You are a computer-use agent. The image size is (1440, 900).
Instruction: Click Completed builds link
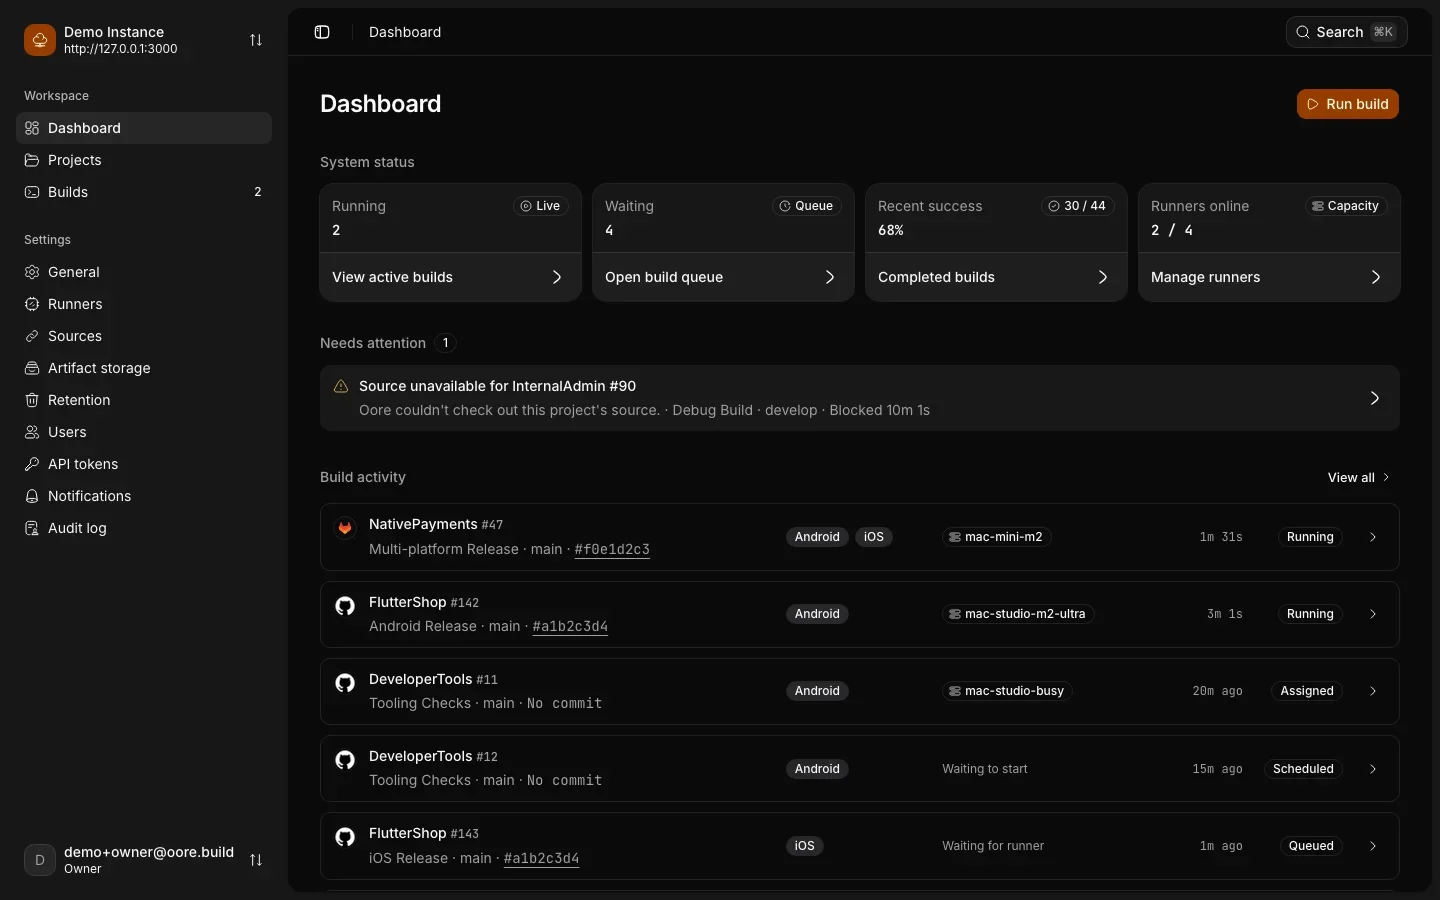(996, 277)
